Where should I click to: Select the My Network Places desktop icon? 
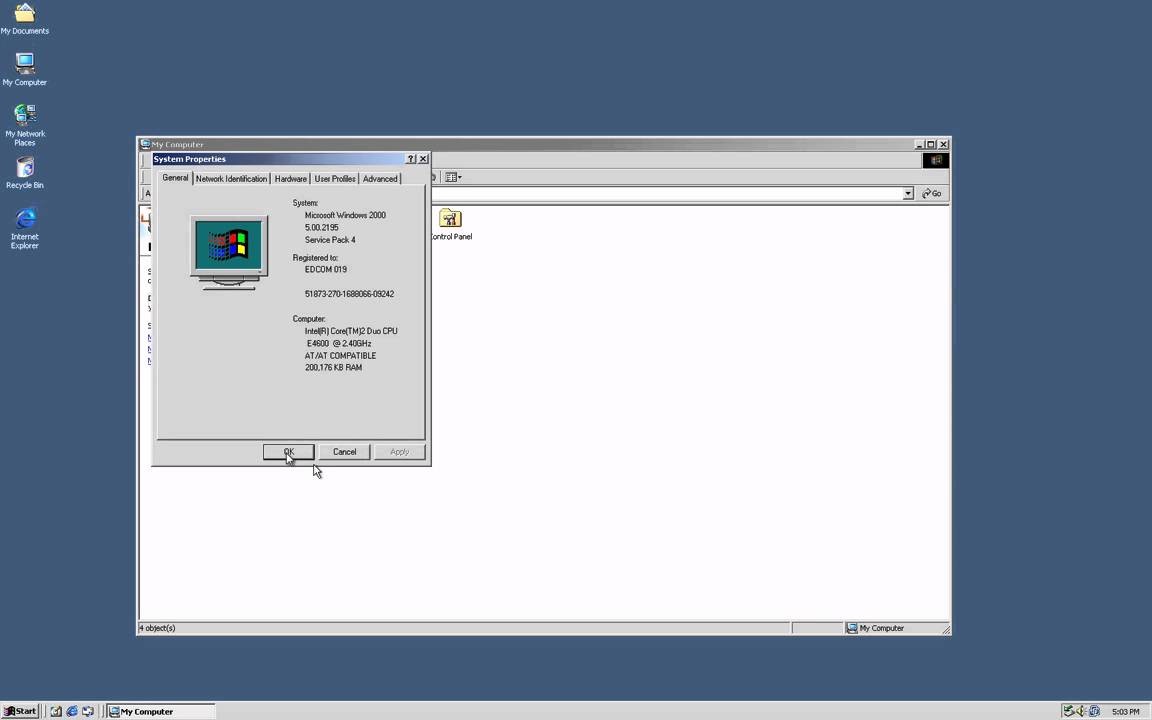click(x=24, y=124)
